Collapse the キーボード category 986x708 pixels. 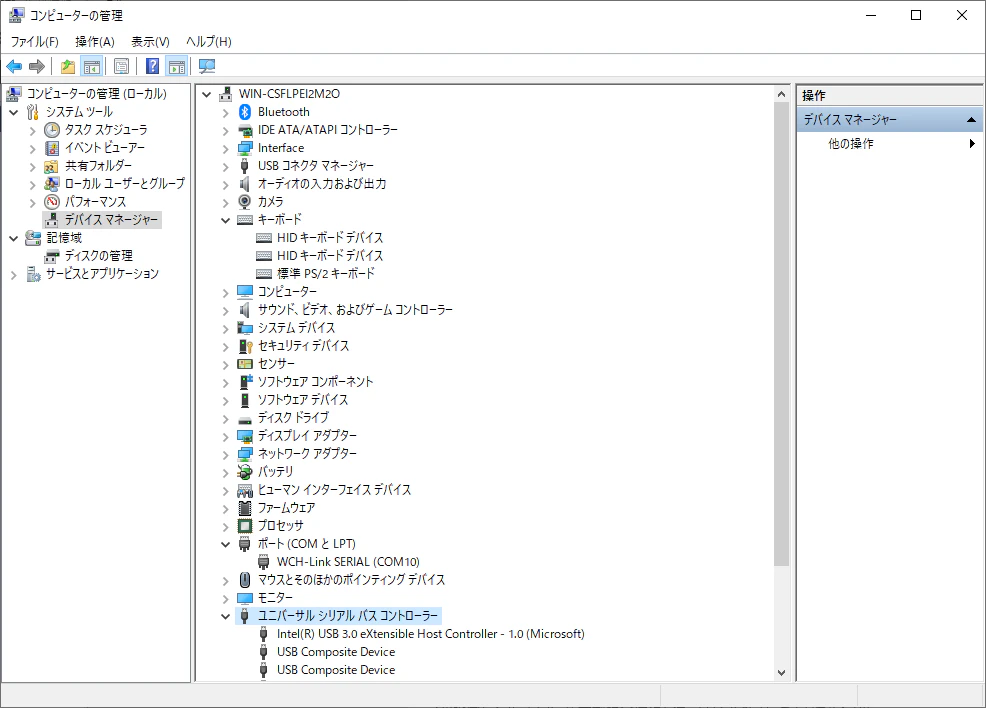pyautogui.click(x=225, y=220)
